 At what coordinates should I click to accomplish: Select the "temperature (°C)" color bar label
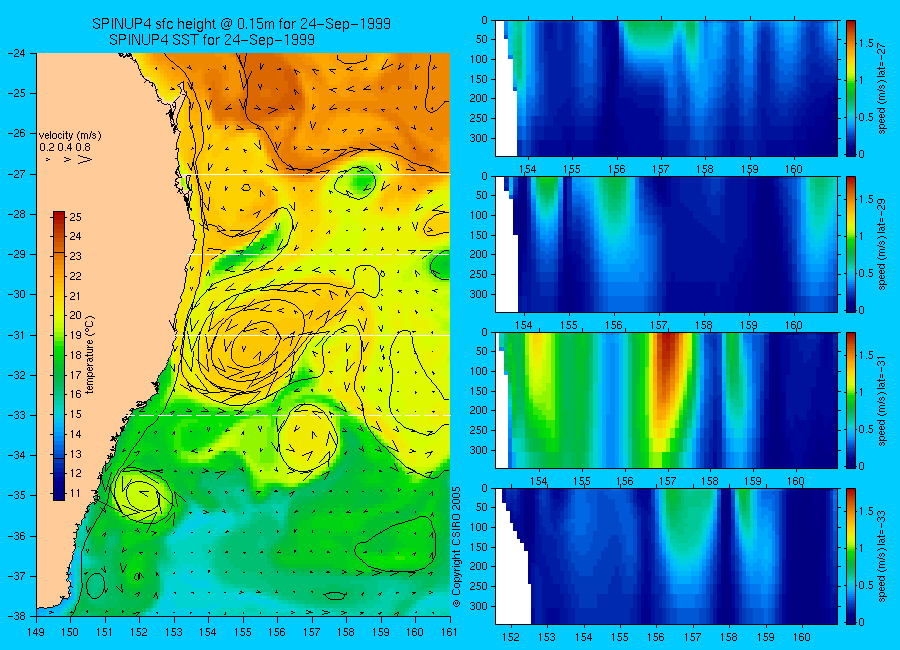[x=90, y=355]
